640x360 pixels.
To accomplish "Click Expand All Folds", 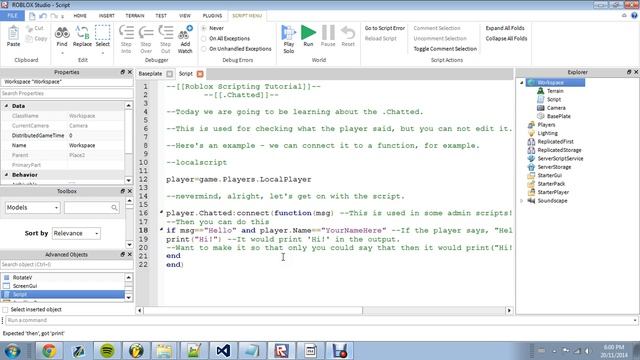I will pos(505,28).
